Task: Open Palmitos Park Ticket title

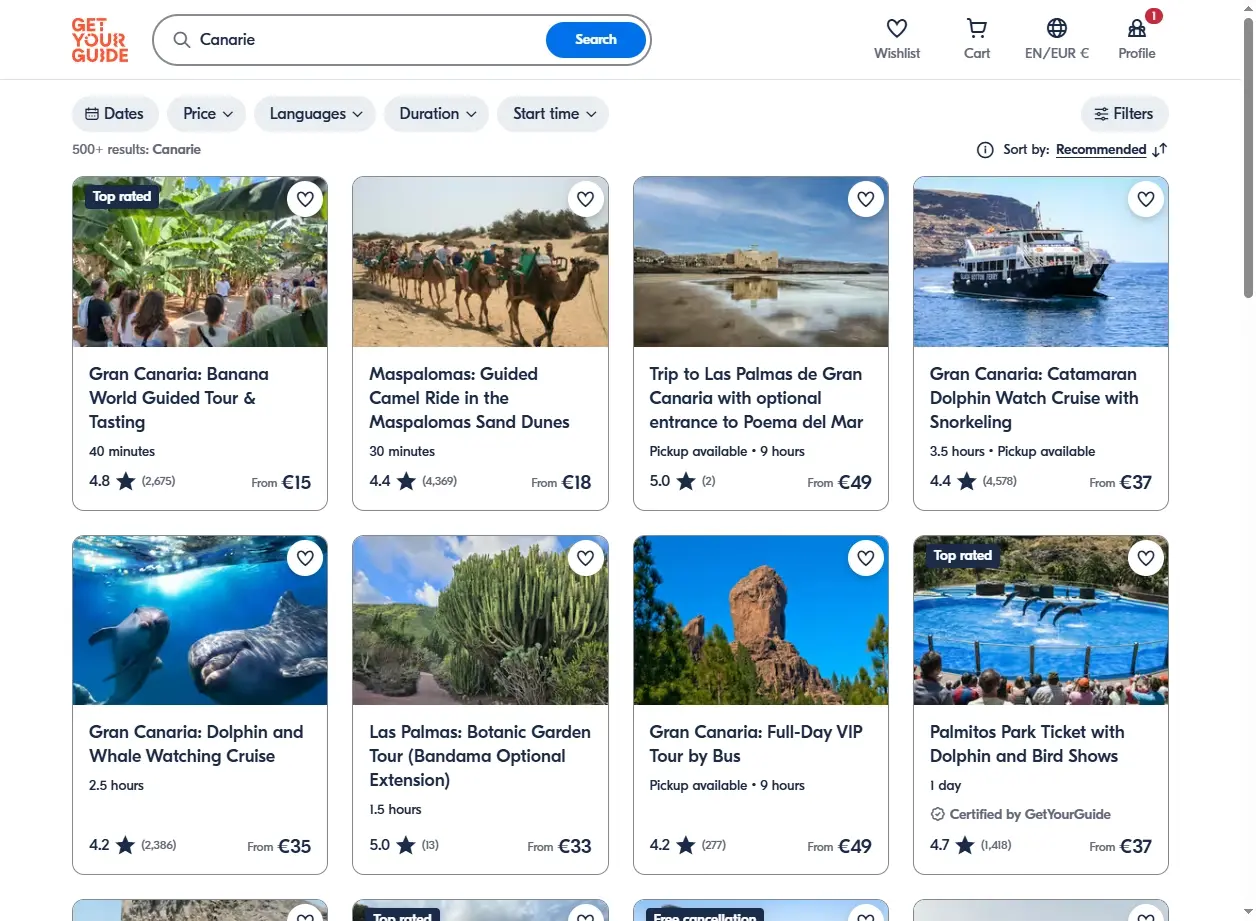Action: click(1027, 744)
